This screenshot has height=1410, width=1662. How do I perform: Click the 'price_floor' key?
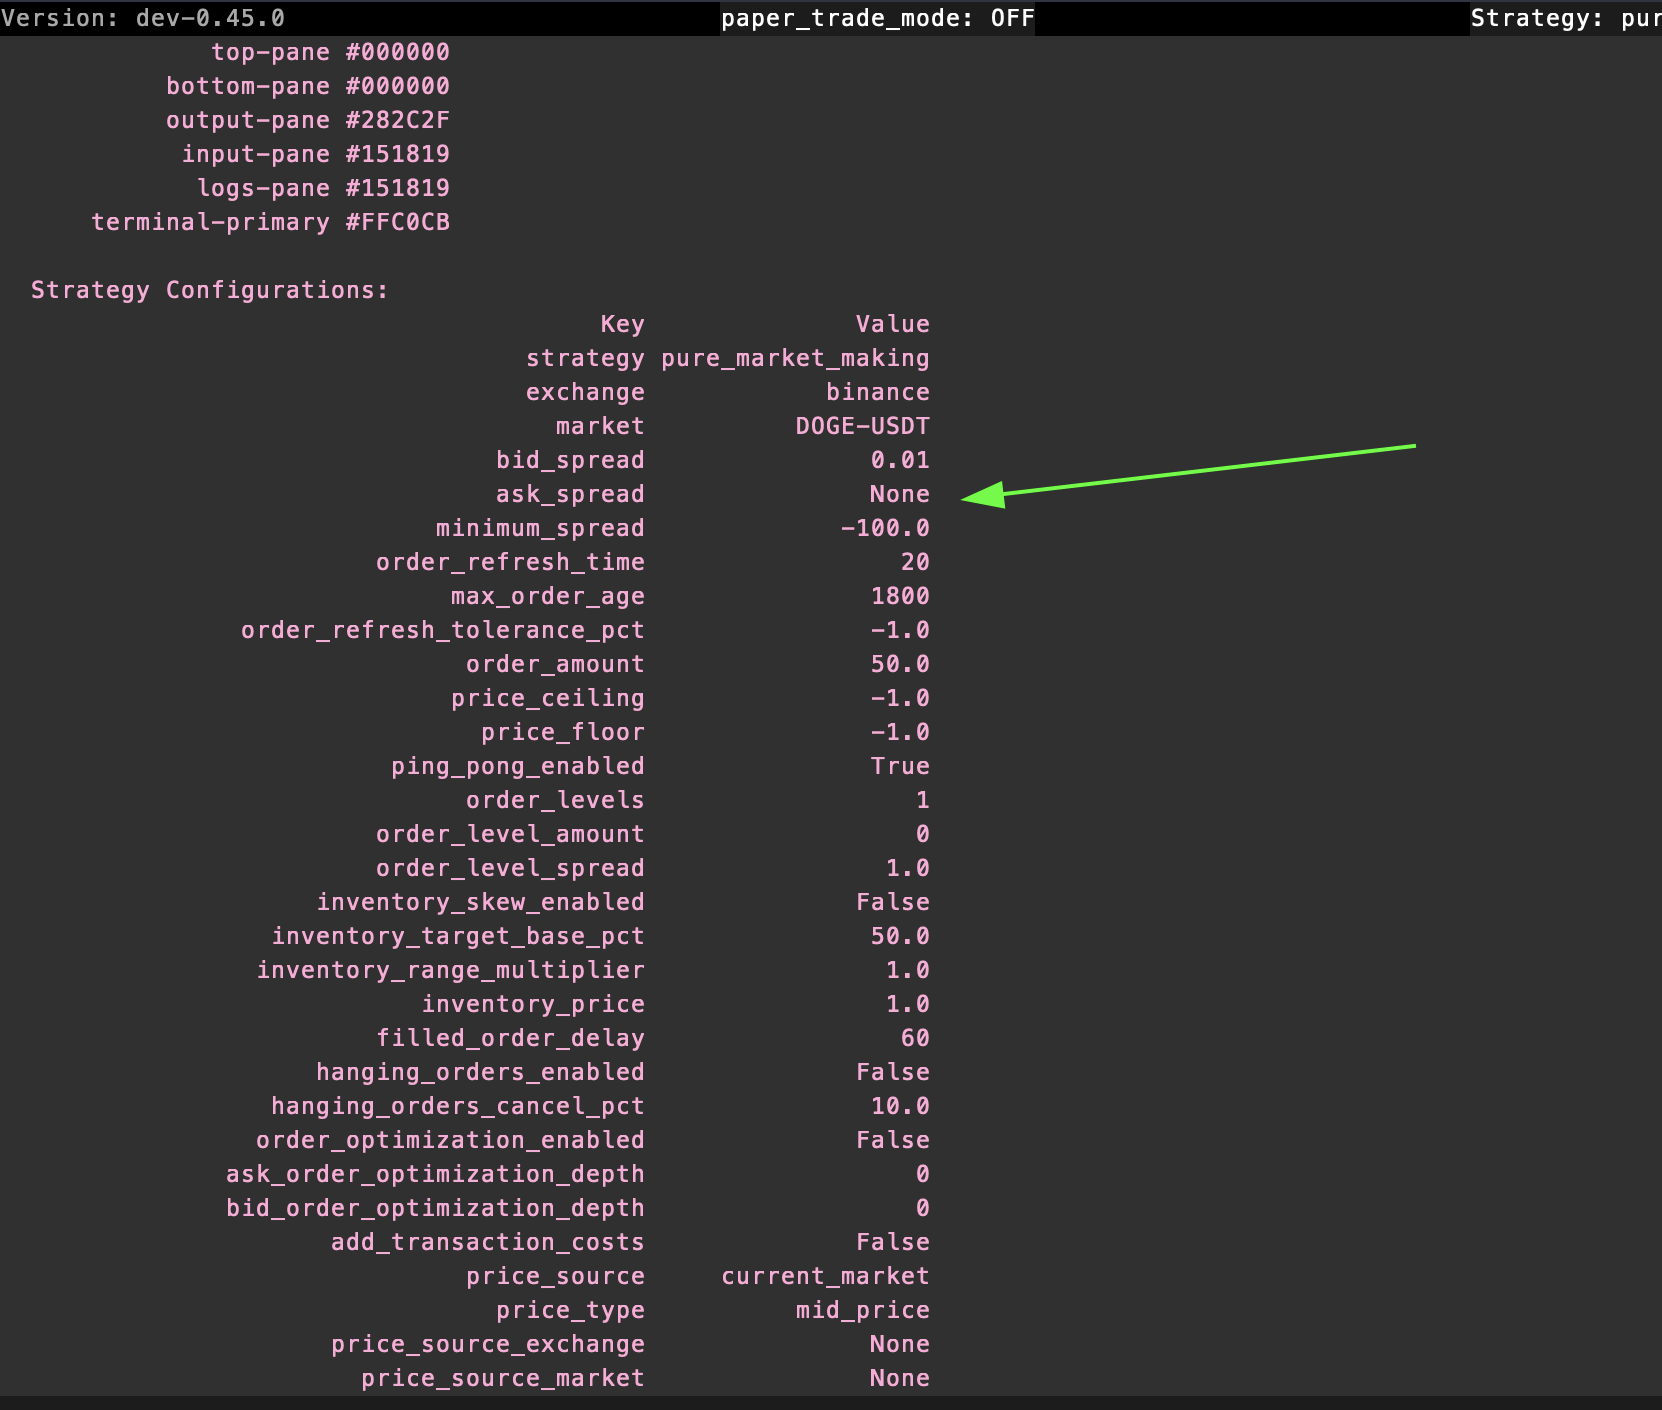coord(563,732)
